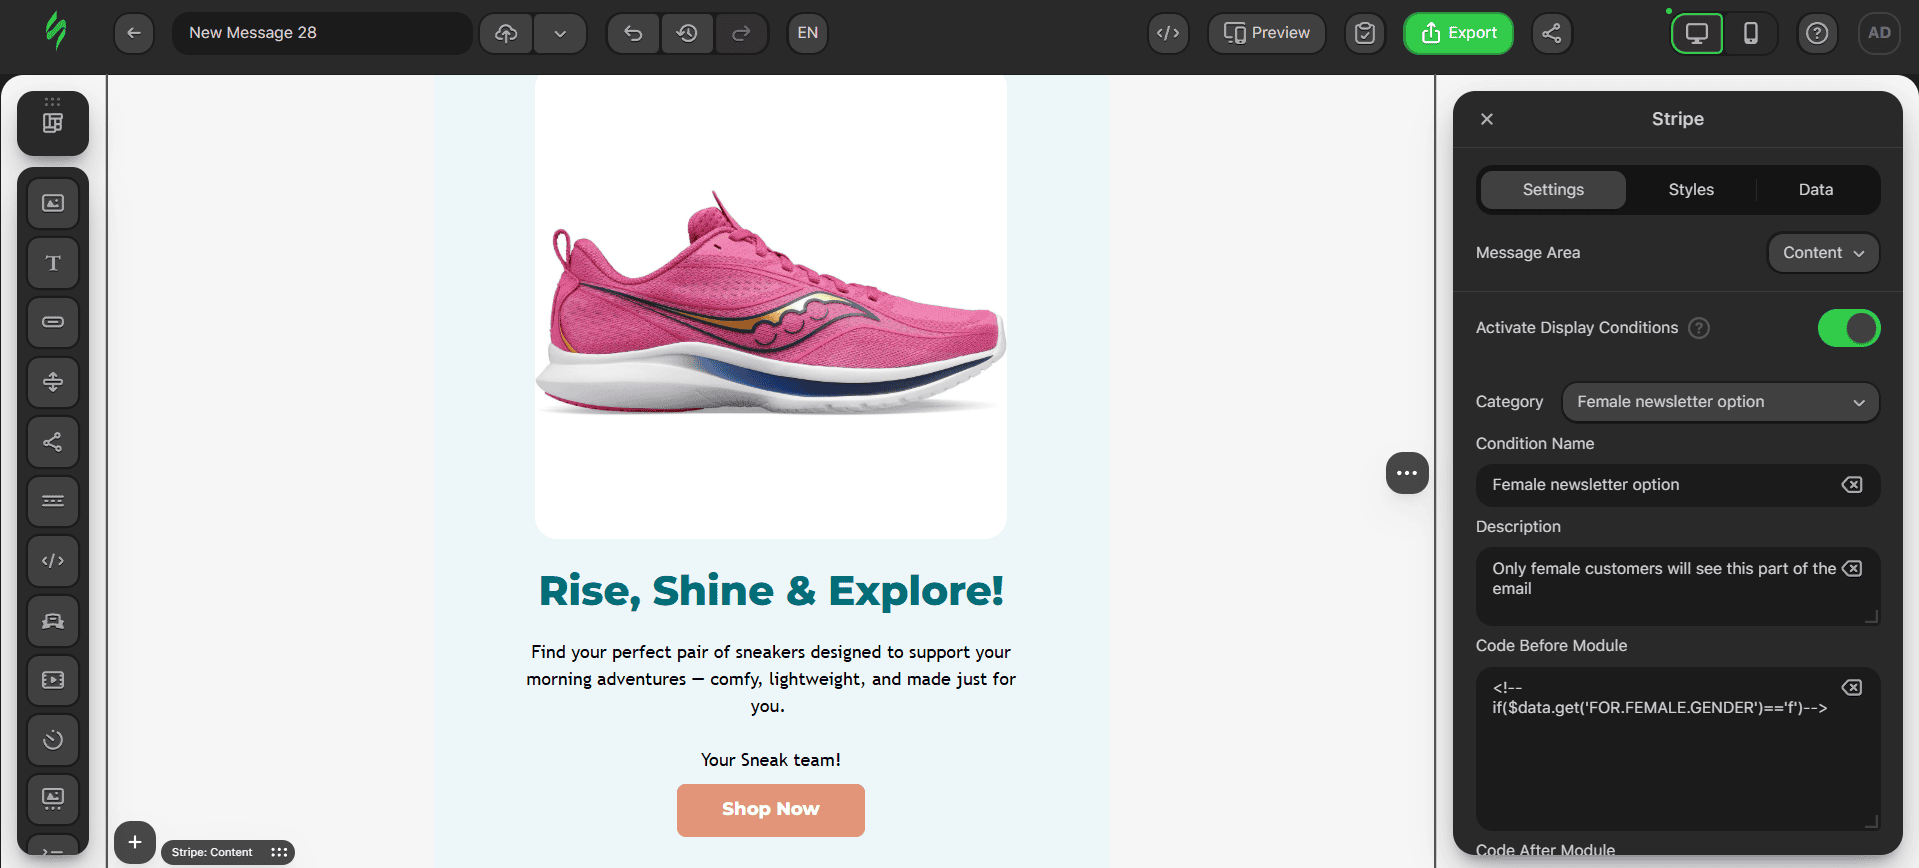Switch to the Styles tab
Image resolution: width=1919 pixels, height=868 pixels.
[x=1691, y=190]
